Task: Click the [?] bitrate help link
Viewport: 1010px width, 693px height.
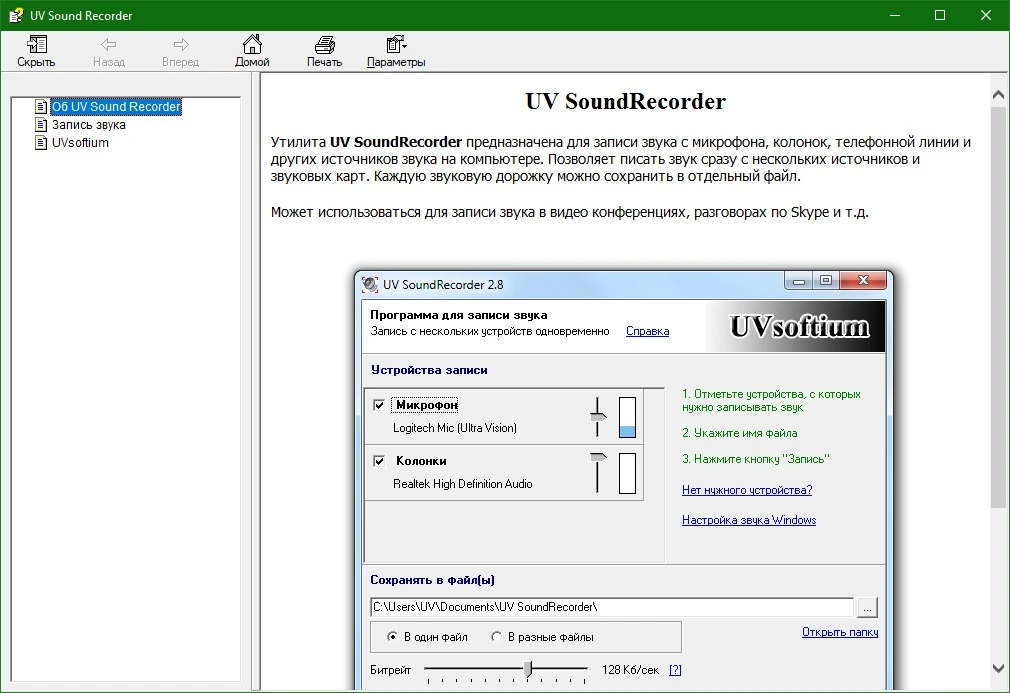Action: point(675,670)
